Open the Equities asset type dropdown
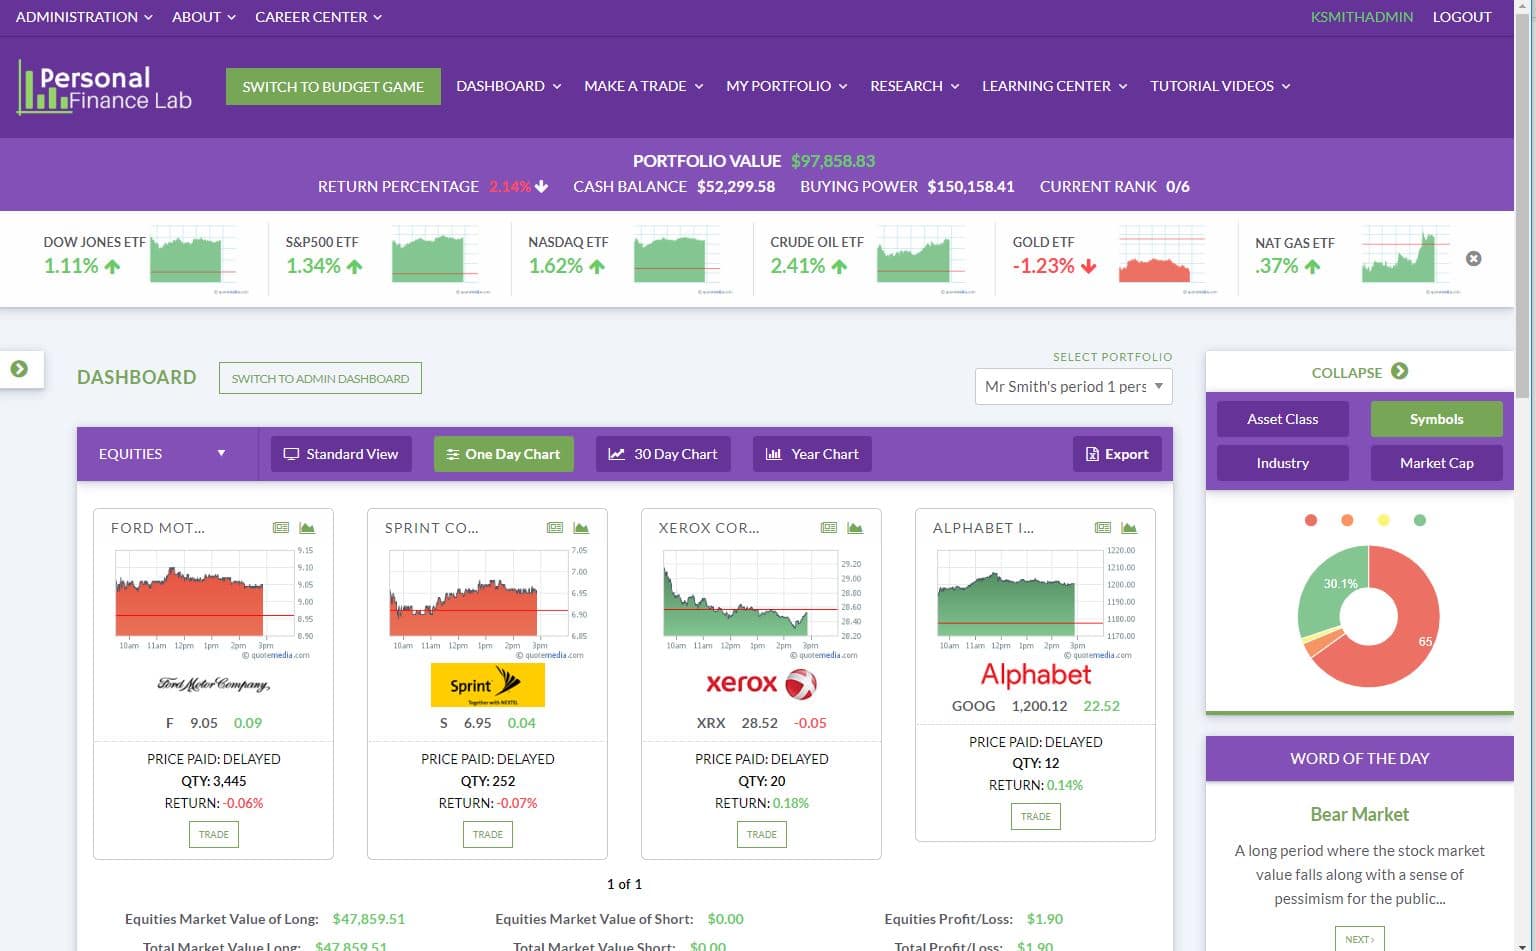The height and width of the screenshot is (951, 1536). (162, 454)
